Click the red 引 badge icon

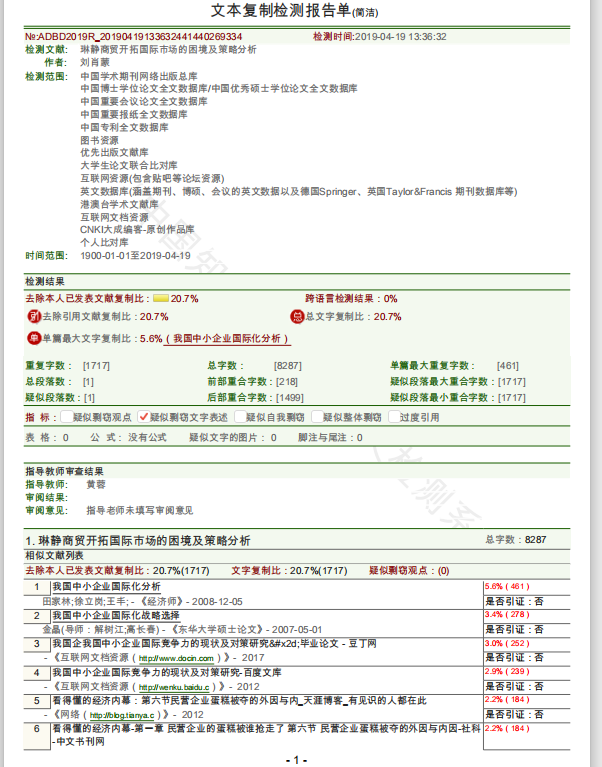[34, 316]
